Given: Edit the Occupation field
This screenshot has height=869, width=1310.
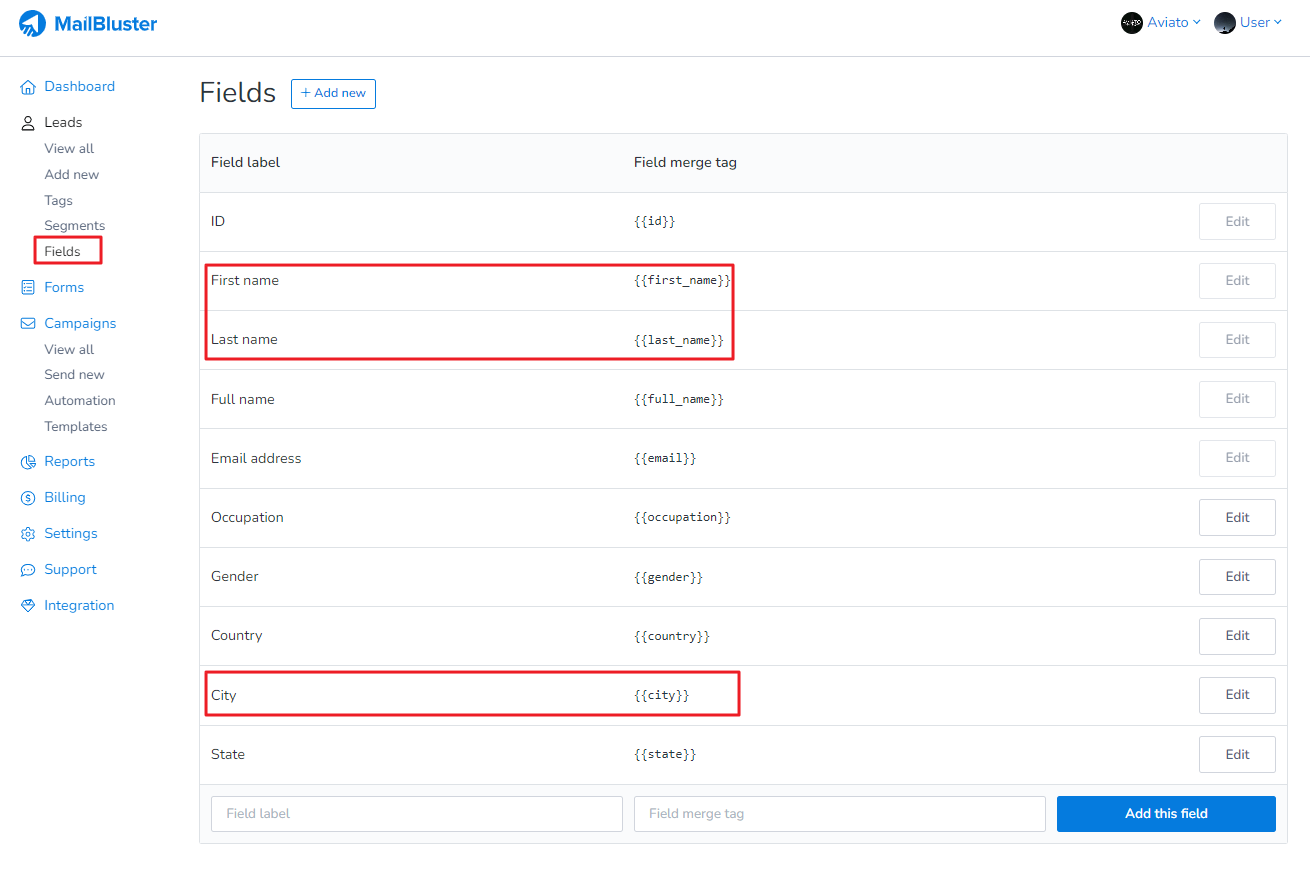Looking at the screenshot, I should (1237, 518).
